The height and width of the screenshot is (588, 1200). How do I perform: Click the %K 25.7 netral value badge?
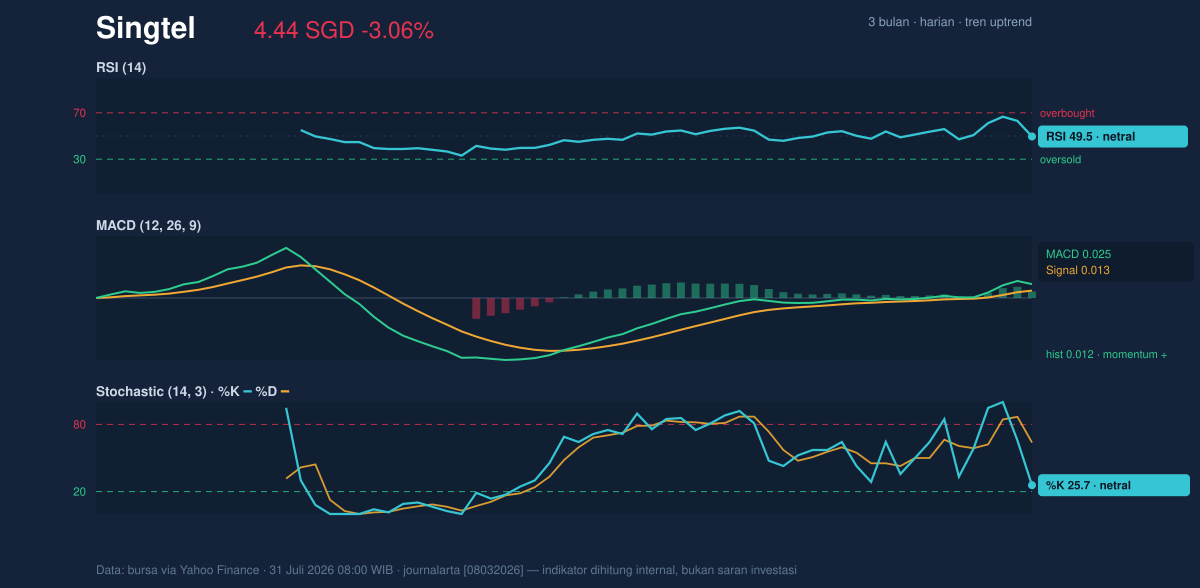(x=1112, y=485)
